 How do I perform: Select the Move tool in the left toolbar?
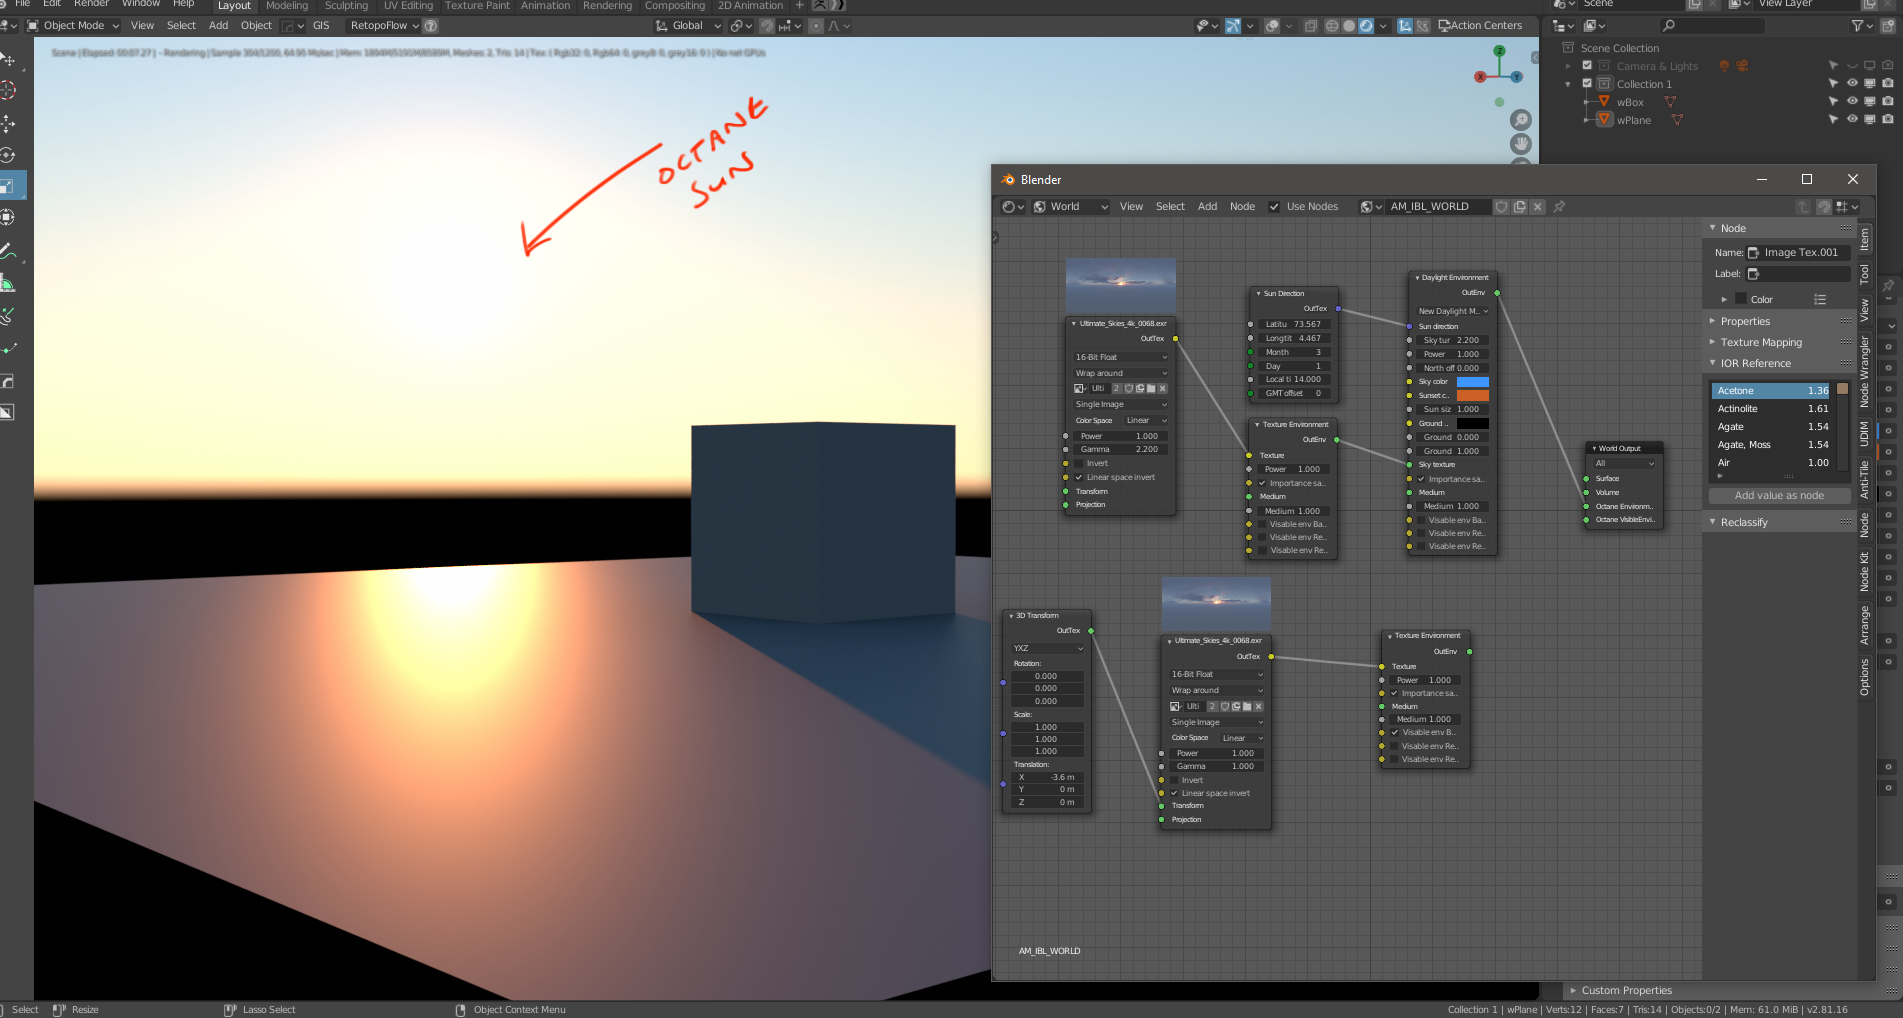(x=8, y=123)
